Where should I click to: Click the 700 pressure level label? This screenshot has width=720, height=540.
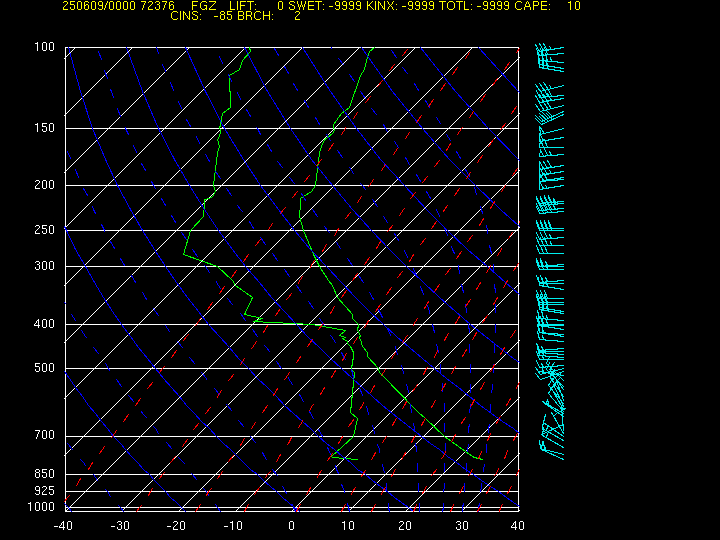[45, 435]
